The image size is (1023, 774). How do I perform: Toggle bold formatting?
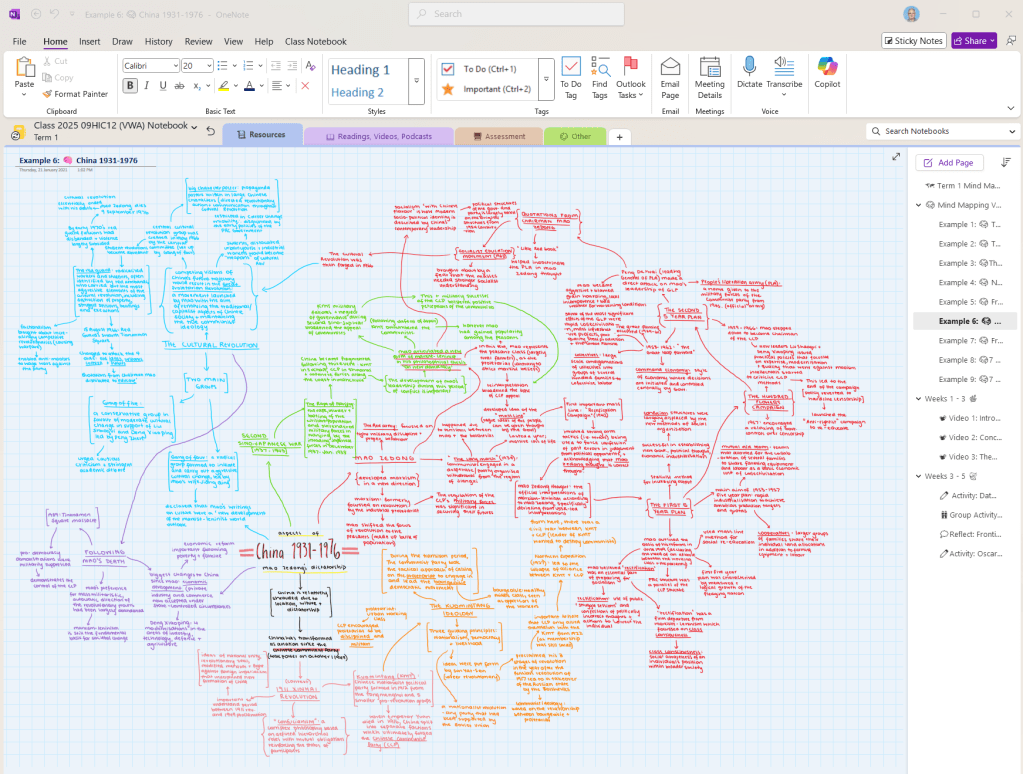point(130,86)
